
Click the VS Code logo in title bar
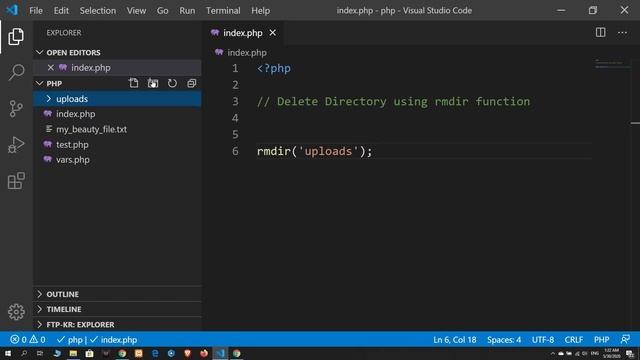(x=12, y=10)
